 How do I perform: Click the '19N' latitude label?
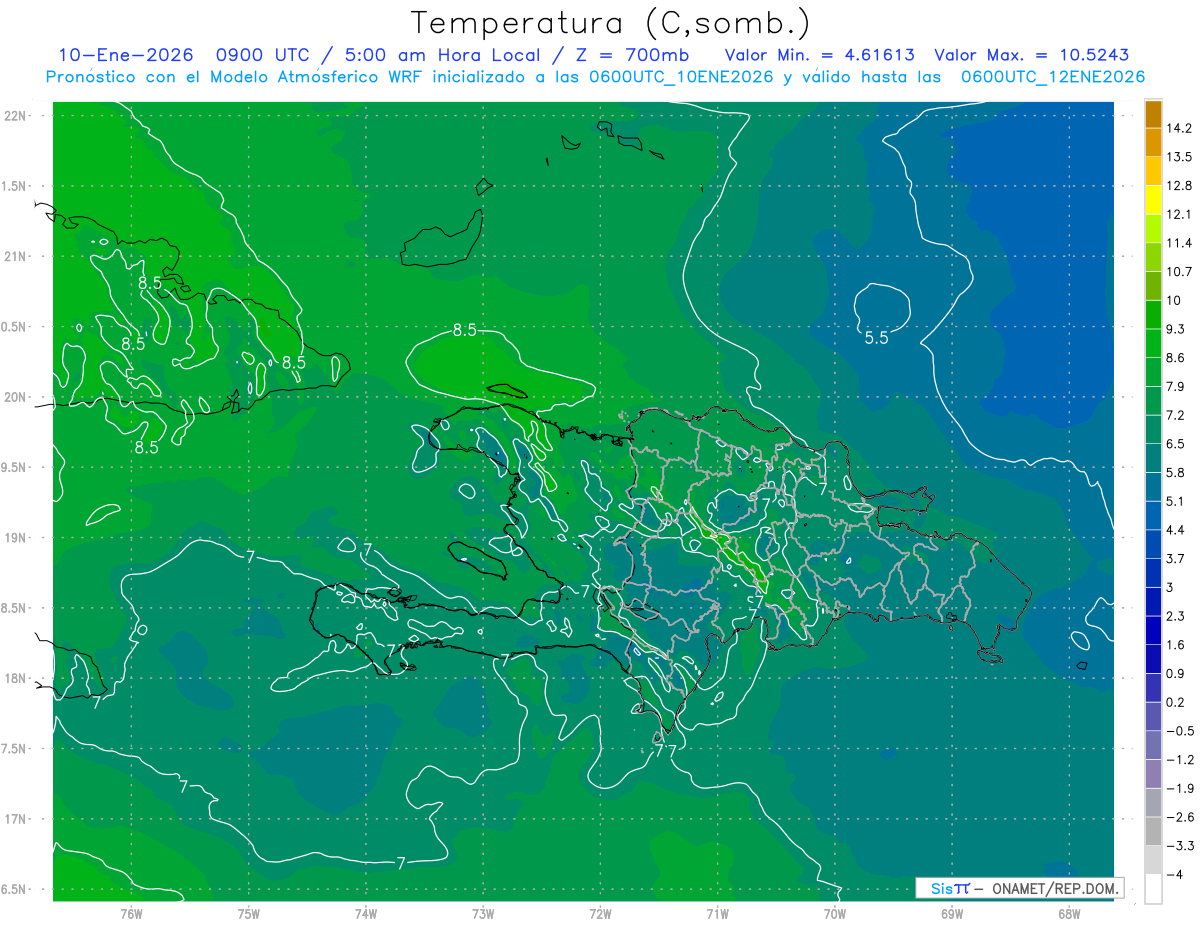(x=16, y=538)
